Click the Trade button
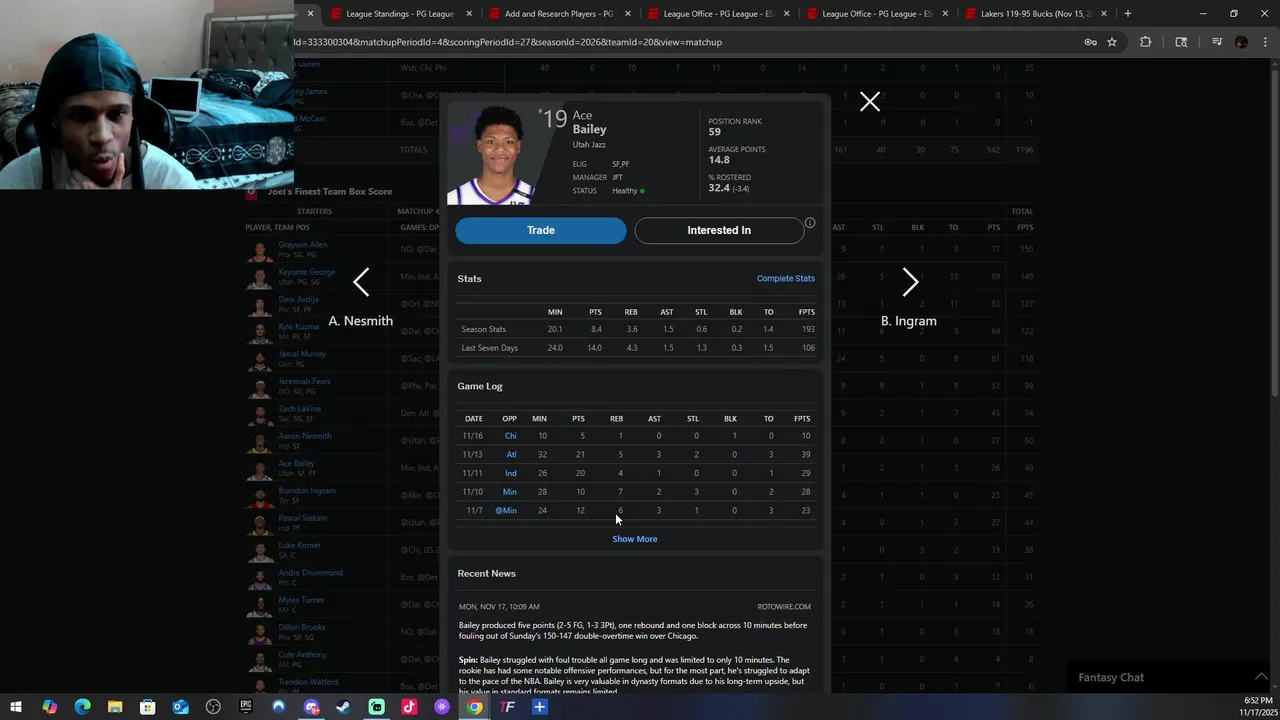 541,230
